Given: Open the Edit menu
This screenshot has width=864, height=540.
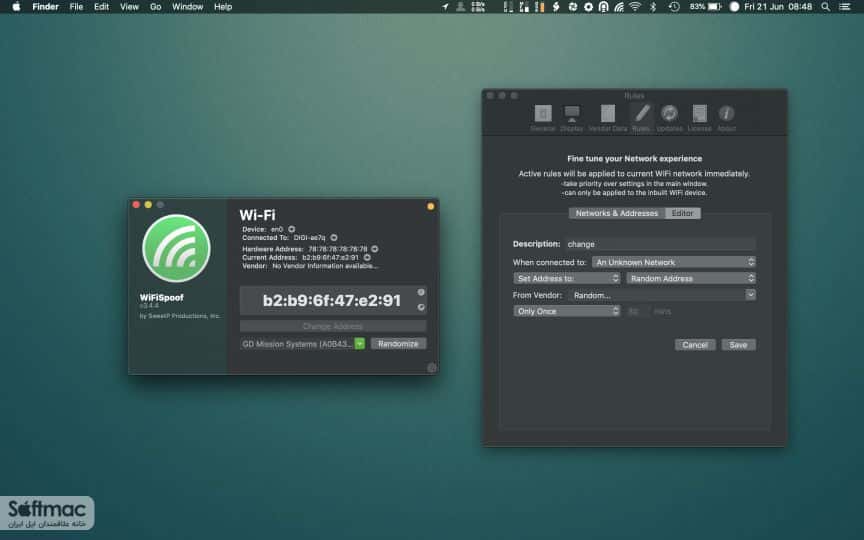Looking at the screenshot, I should coord(101,7).
